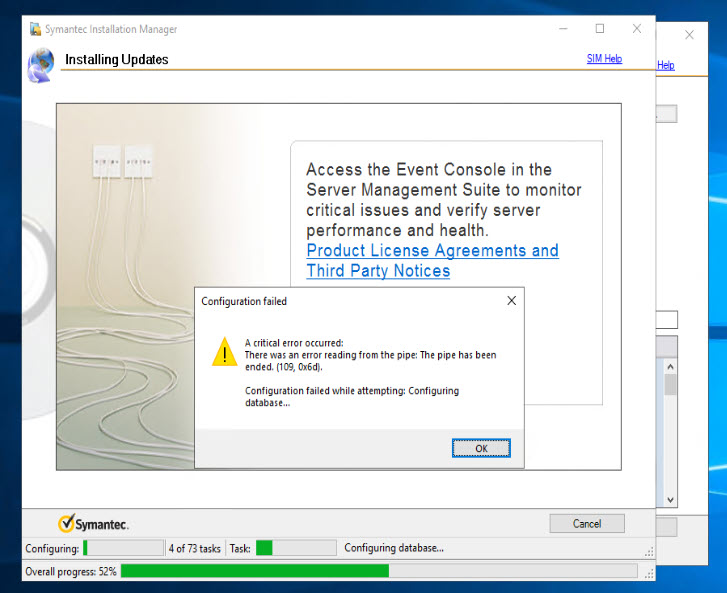Click the Configuring progress bar
Viewport: 727px width, 593px height.
pyautogui.click(x=123, y=548)
